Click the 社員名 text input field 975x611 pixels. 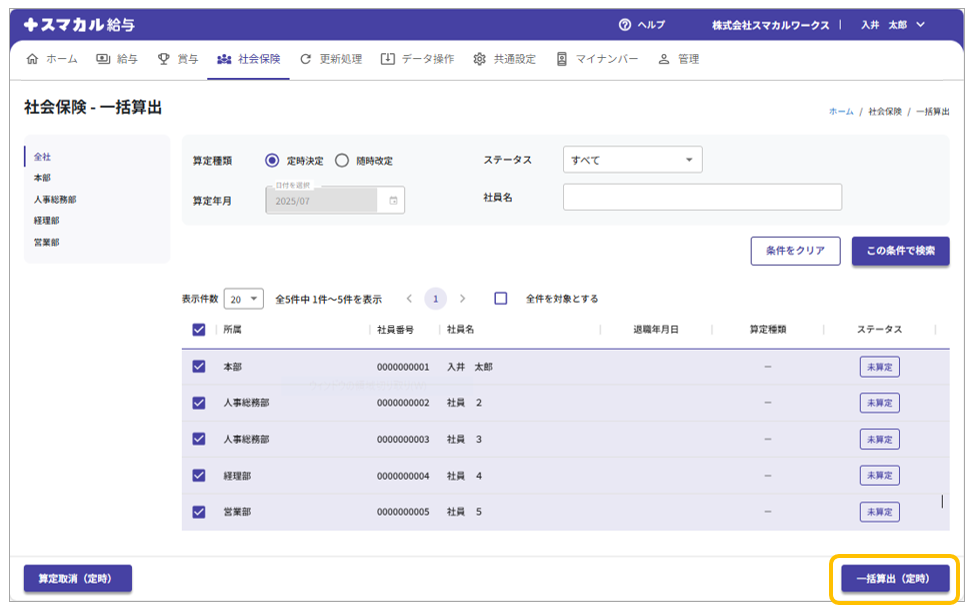[x=702, y=197]
